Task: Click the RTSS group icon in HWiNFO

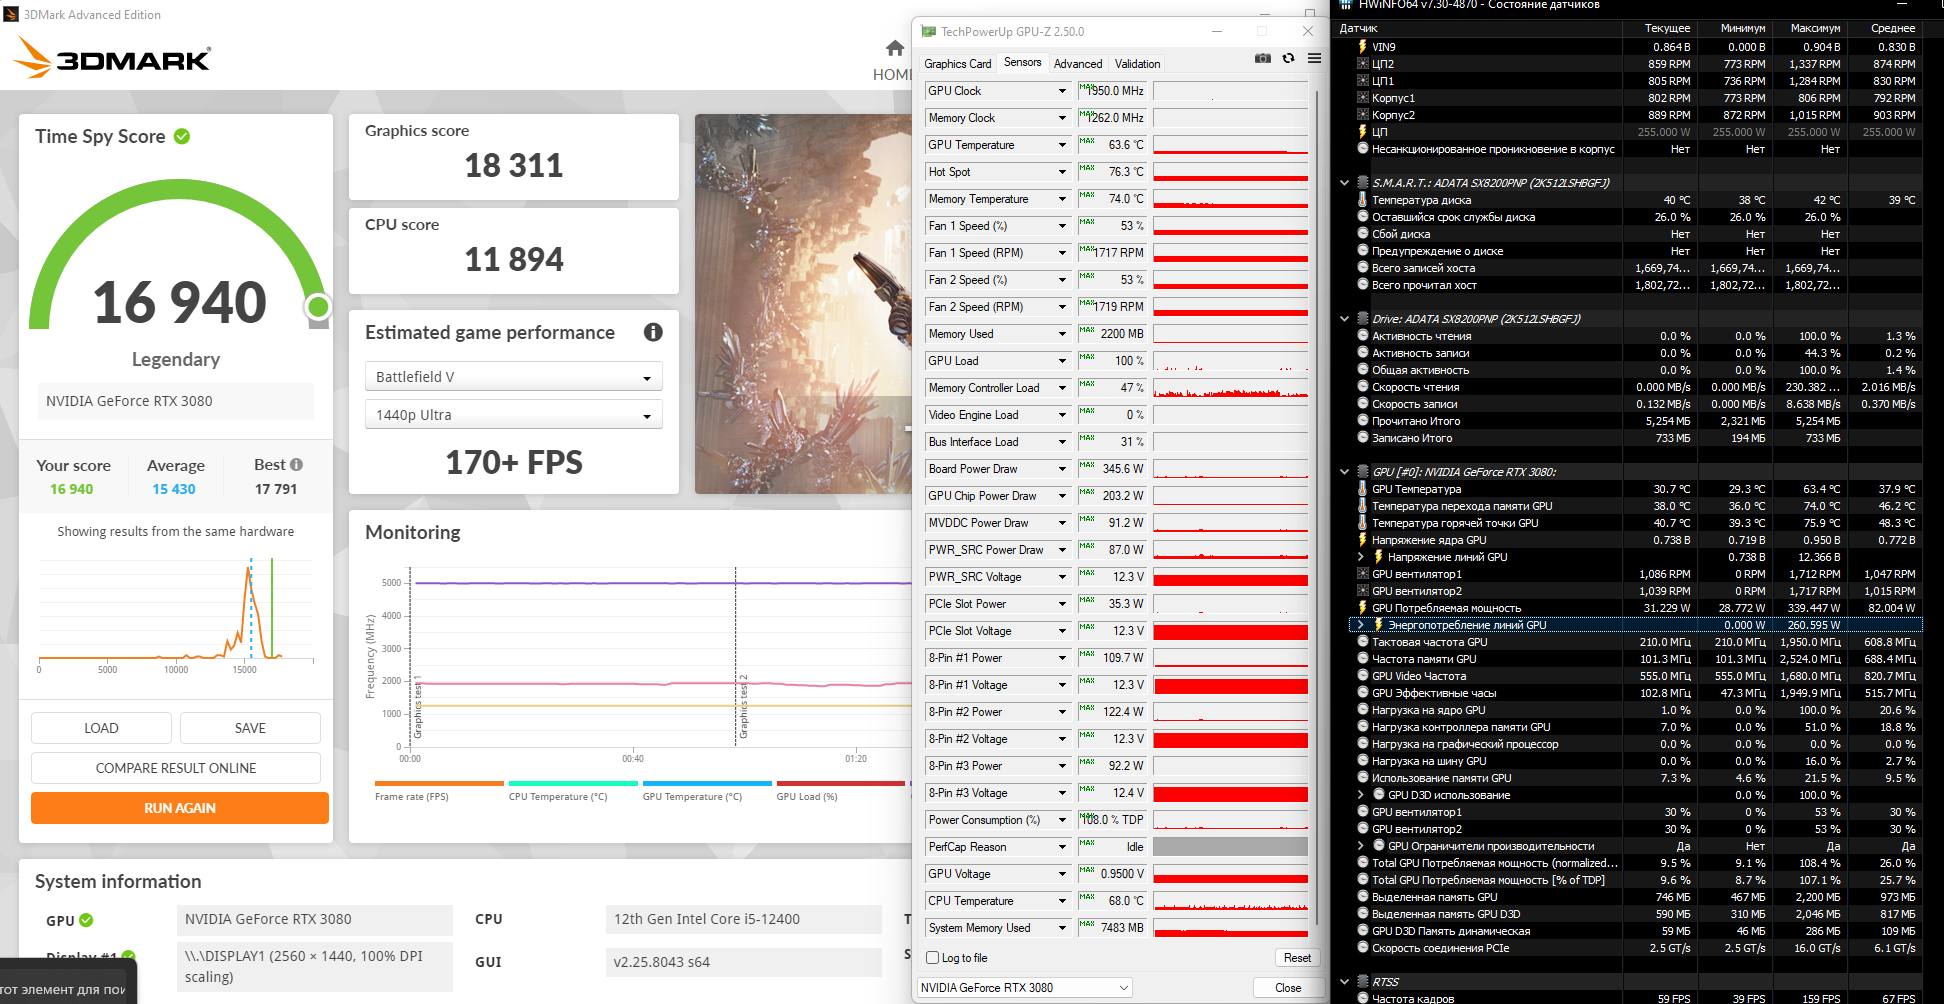Action: (1362, 981)
